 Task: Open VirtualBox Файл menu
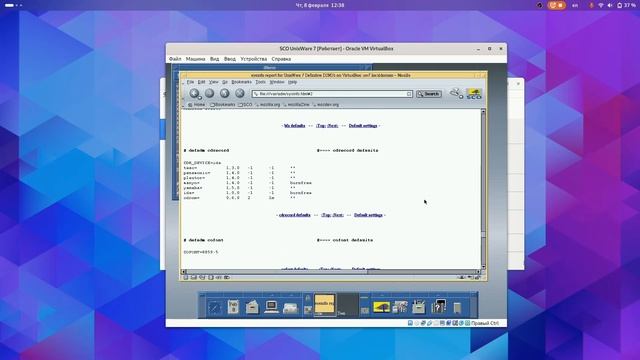tap(175, 59)
